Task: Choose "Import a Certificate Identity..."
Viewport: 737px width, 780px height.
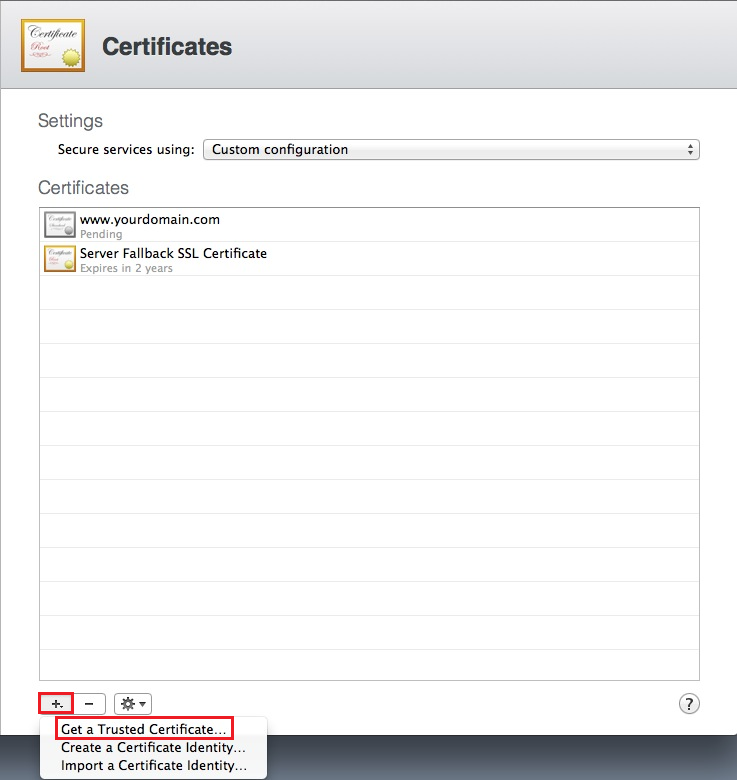Action: [x=153, y=765]
